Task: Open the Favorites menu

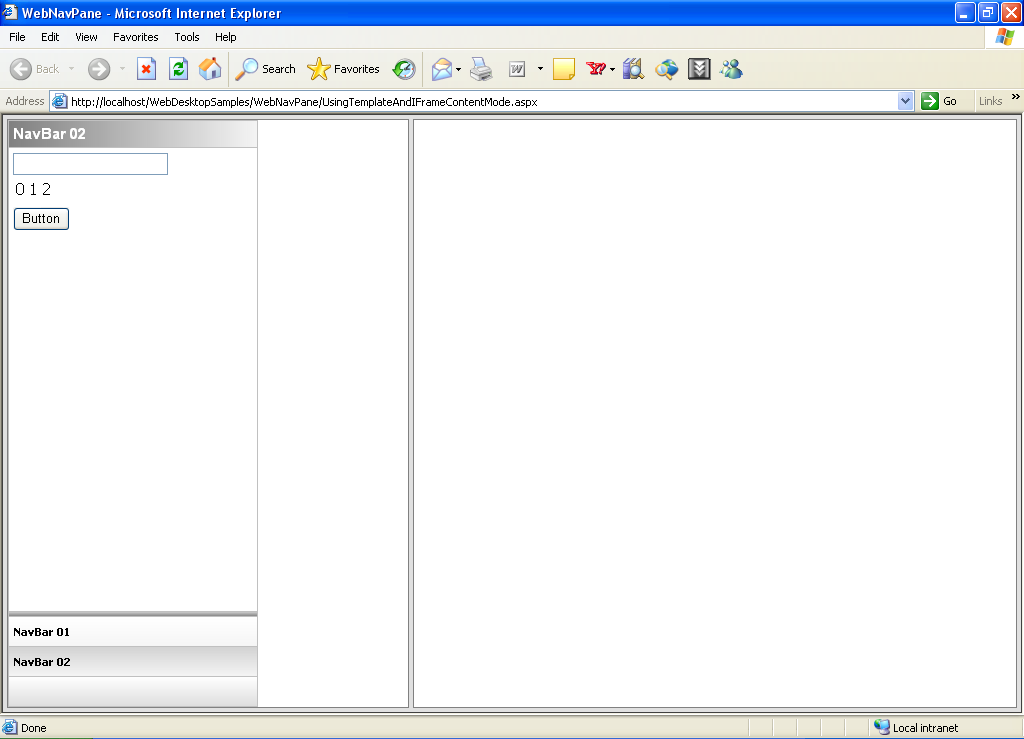Action: [135, 37]
